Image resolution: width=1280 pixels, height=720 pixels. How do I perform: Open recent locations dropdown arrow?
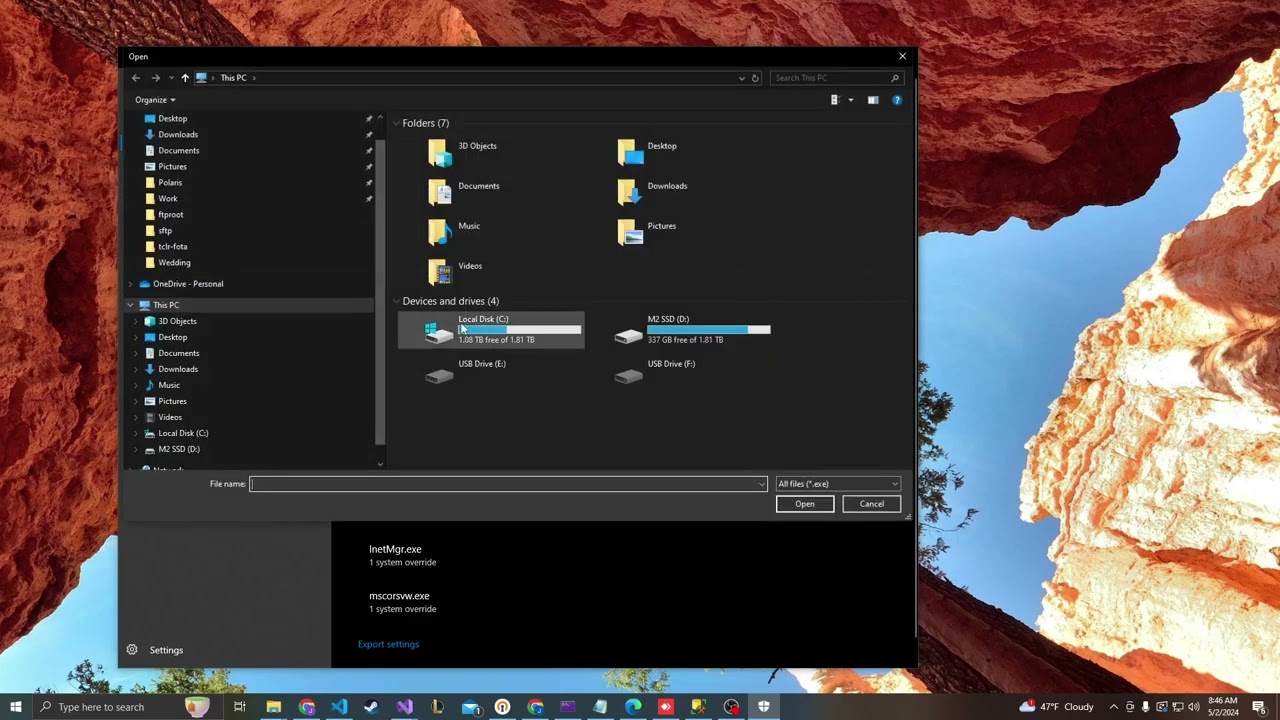[x=171, y=78]
